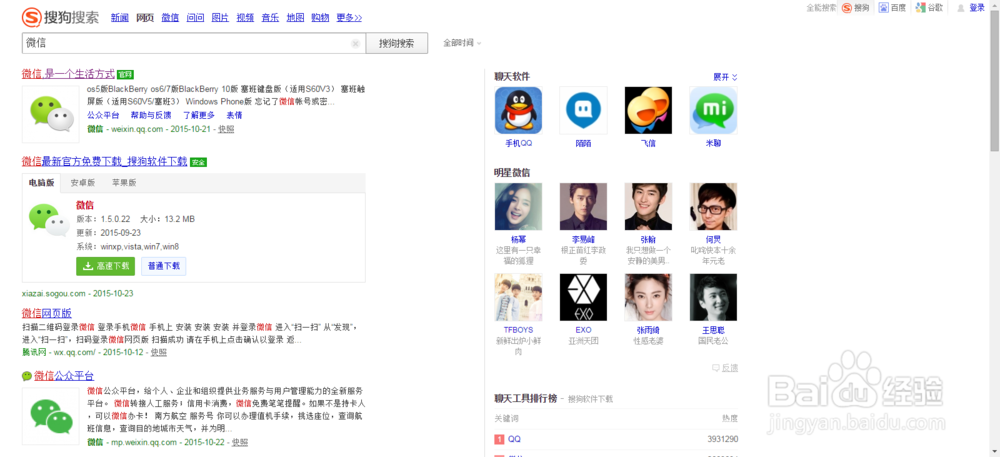Viewport: 1000px width, 457px height.
Task: Click the 登录 user icon
Action: (960, 8)
